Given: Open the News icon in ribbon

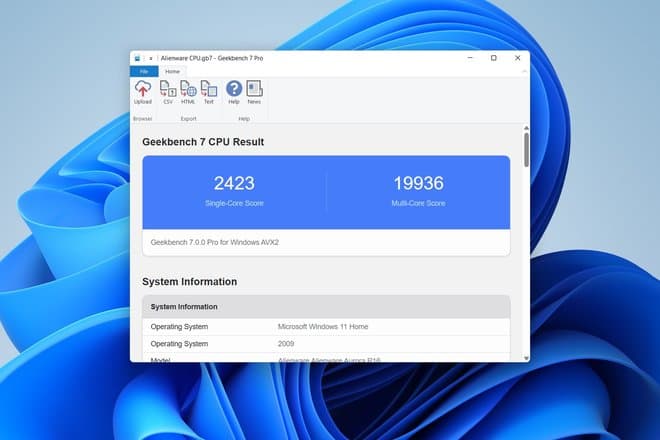Looking at the screenshot, I should pos(254,93).
